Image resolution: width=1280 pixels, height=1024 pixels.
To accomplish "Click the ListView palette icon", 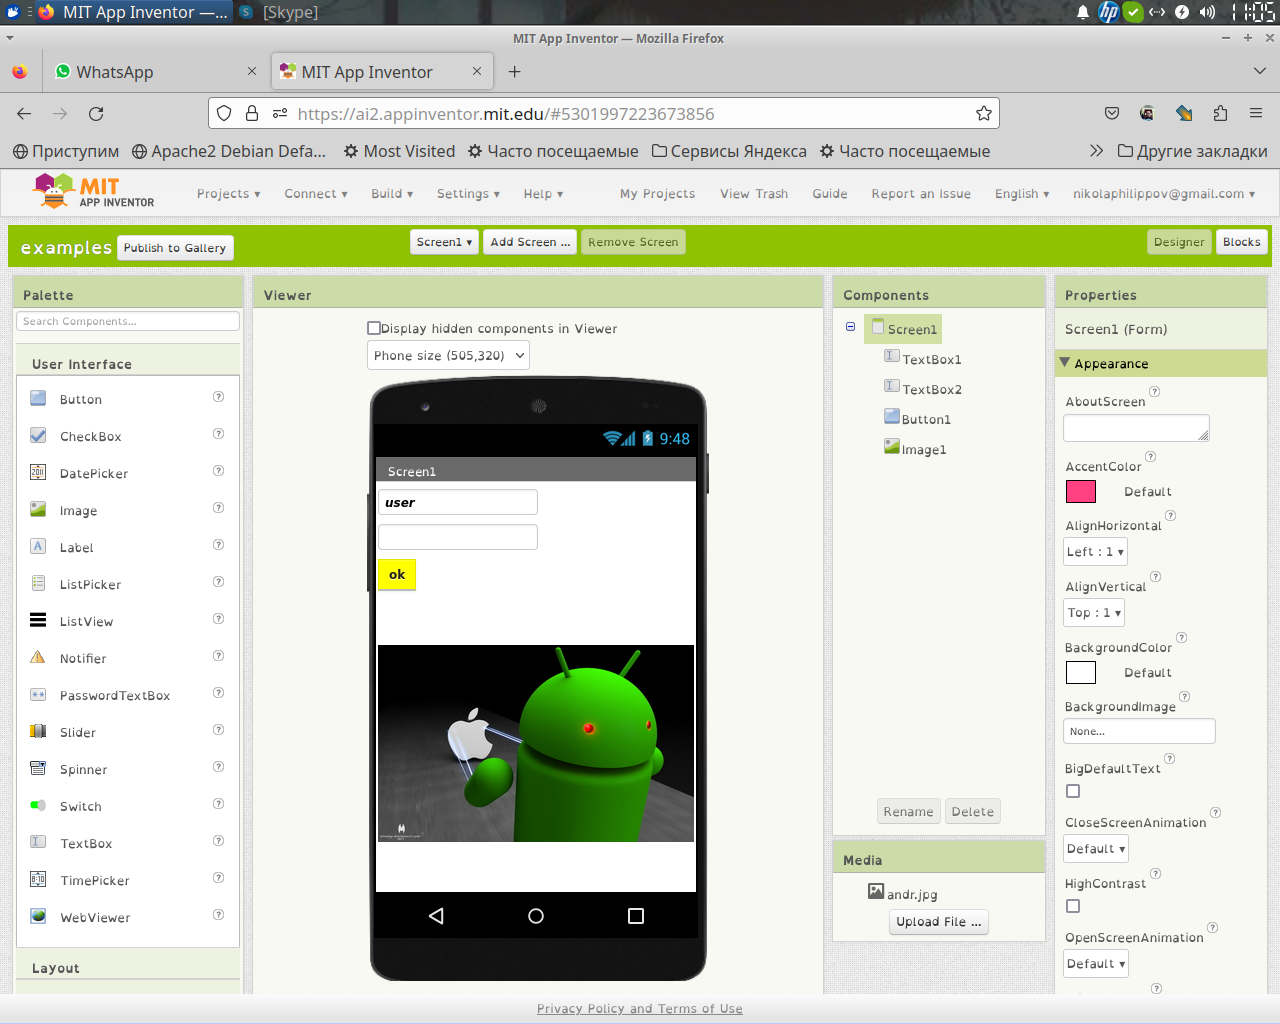I will click(38, 620).
